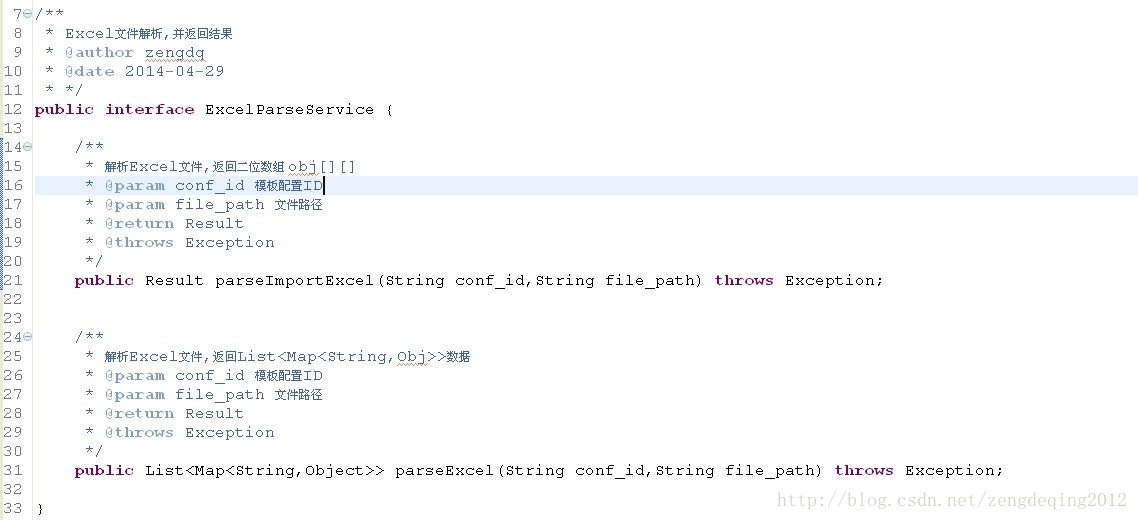This screenshot has width=1138, height=520.
Task: Collapse the class Javadoc fold at line 7
Action: (28, 14)
